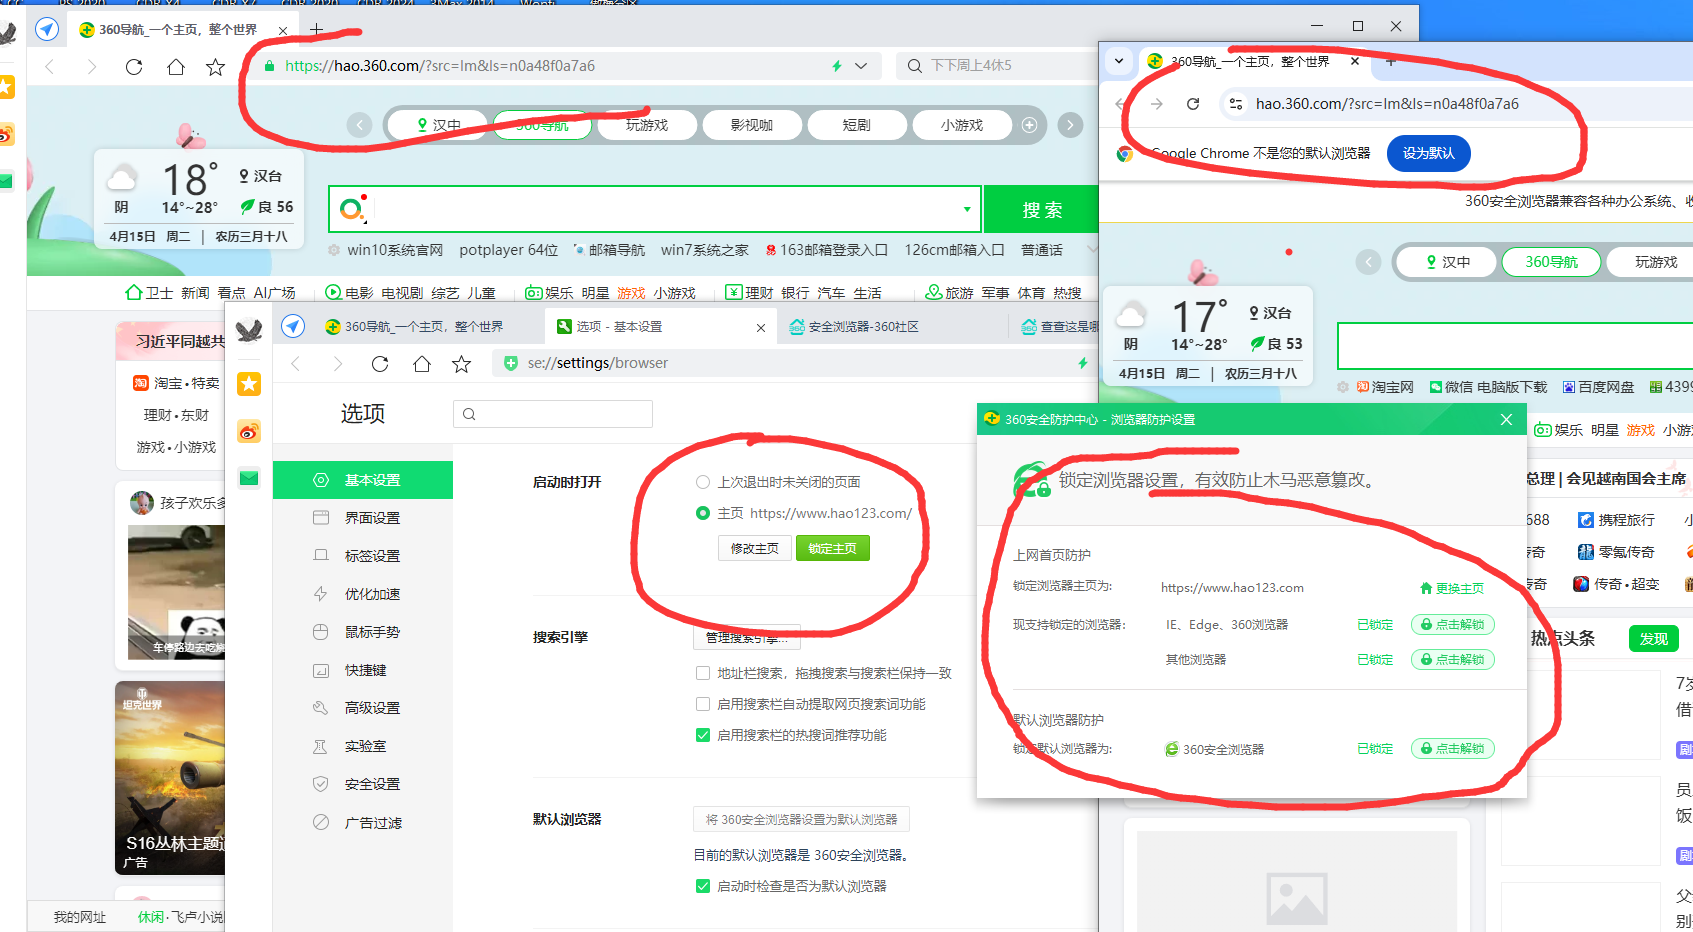Open 实验室 in options sidebar

(363, 746)
